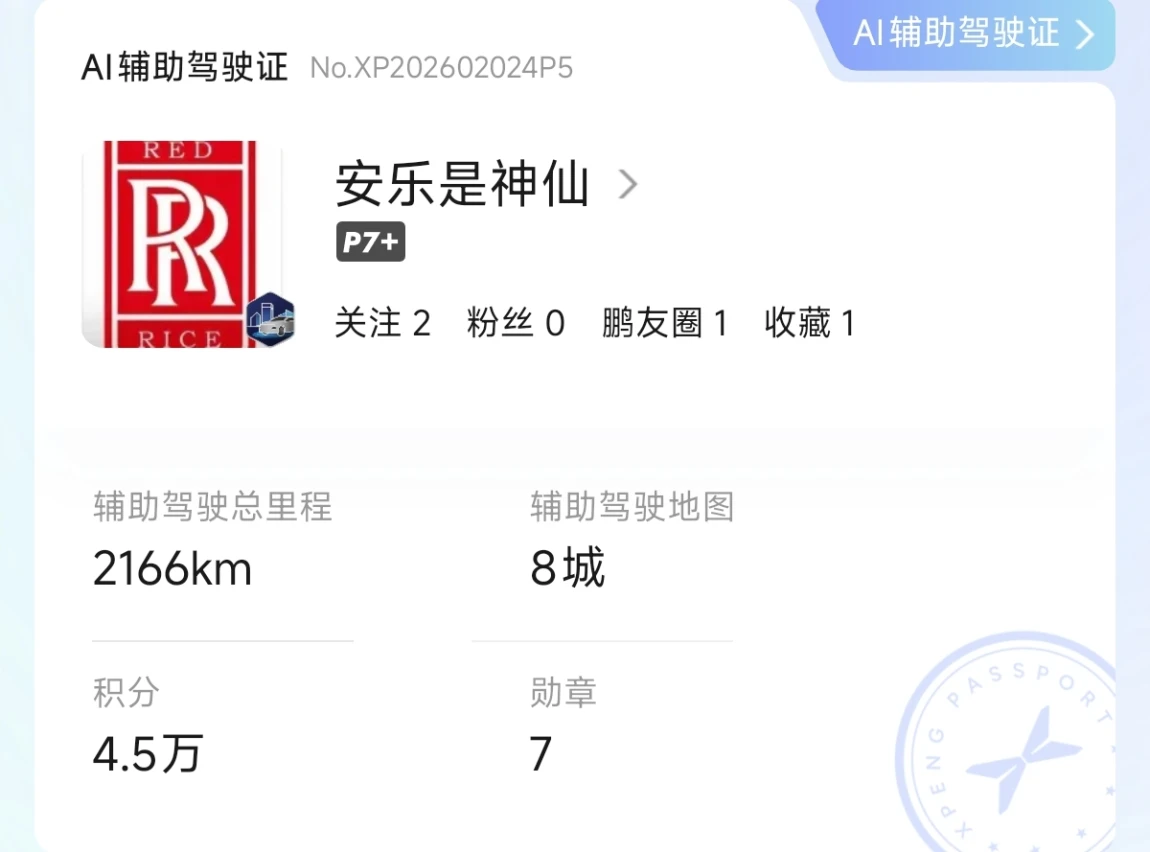This screenshot has width=1150, height=852.
Task: Tap the P7+ car model badge
Action: click(x=370, y=242)
